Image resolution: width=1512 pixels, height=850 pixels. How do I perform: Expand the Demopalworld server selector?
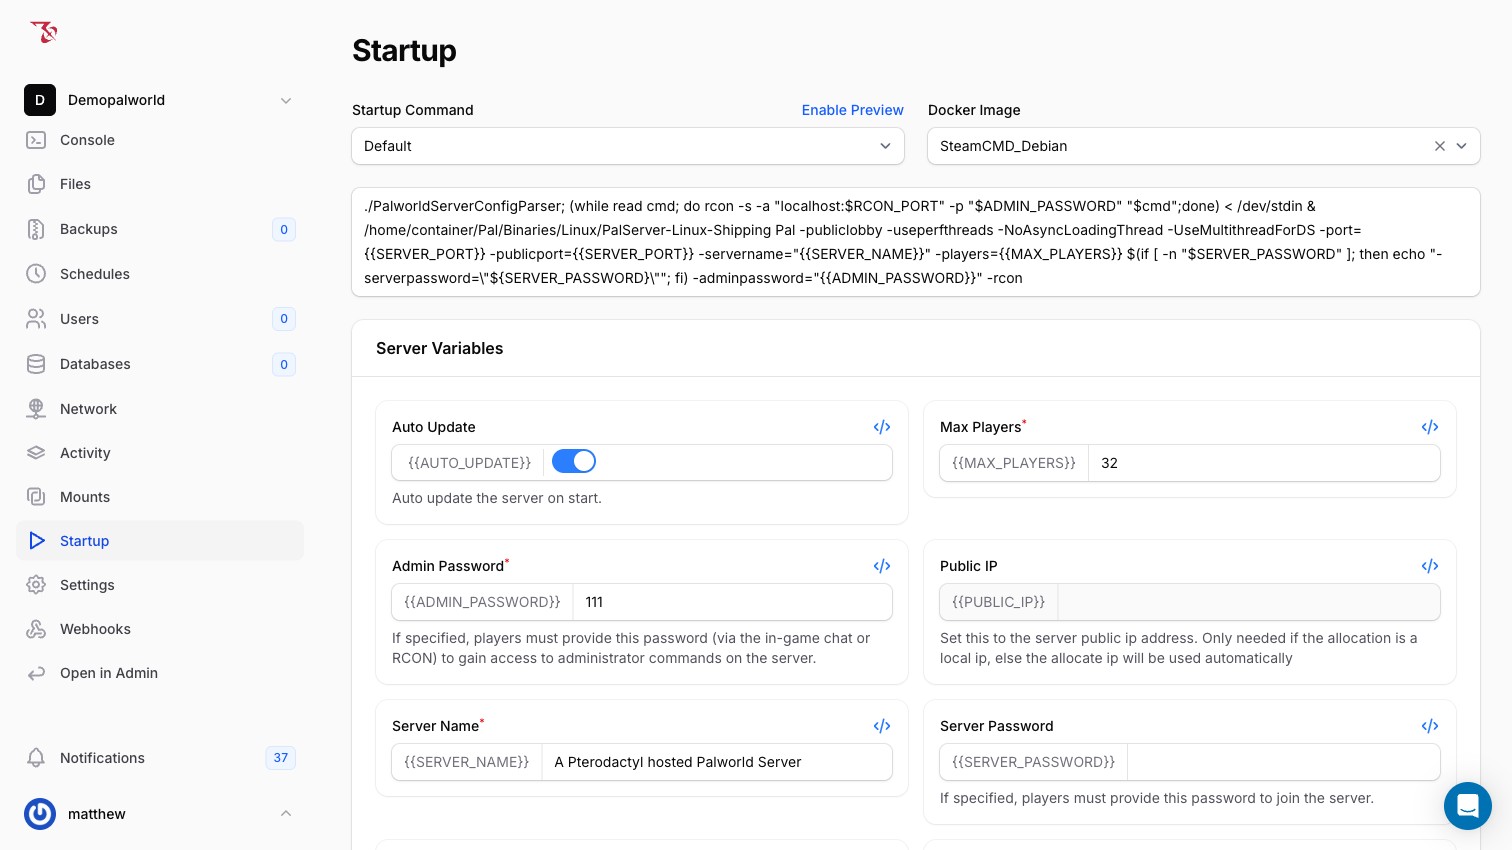(x=286, y=100)
